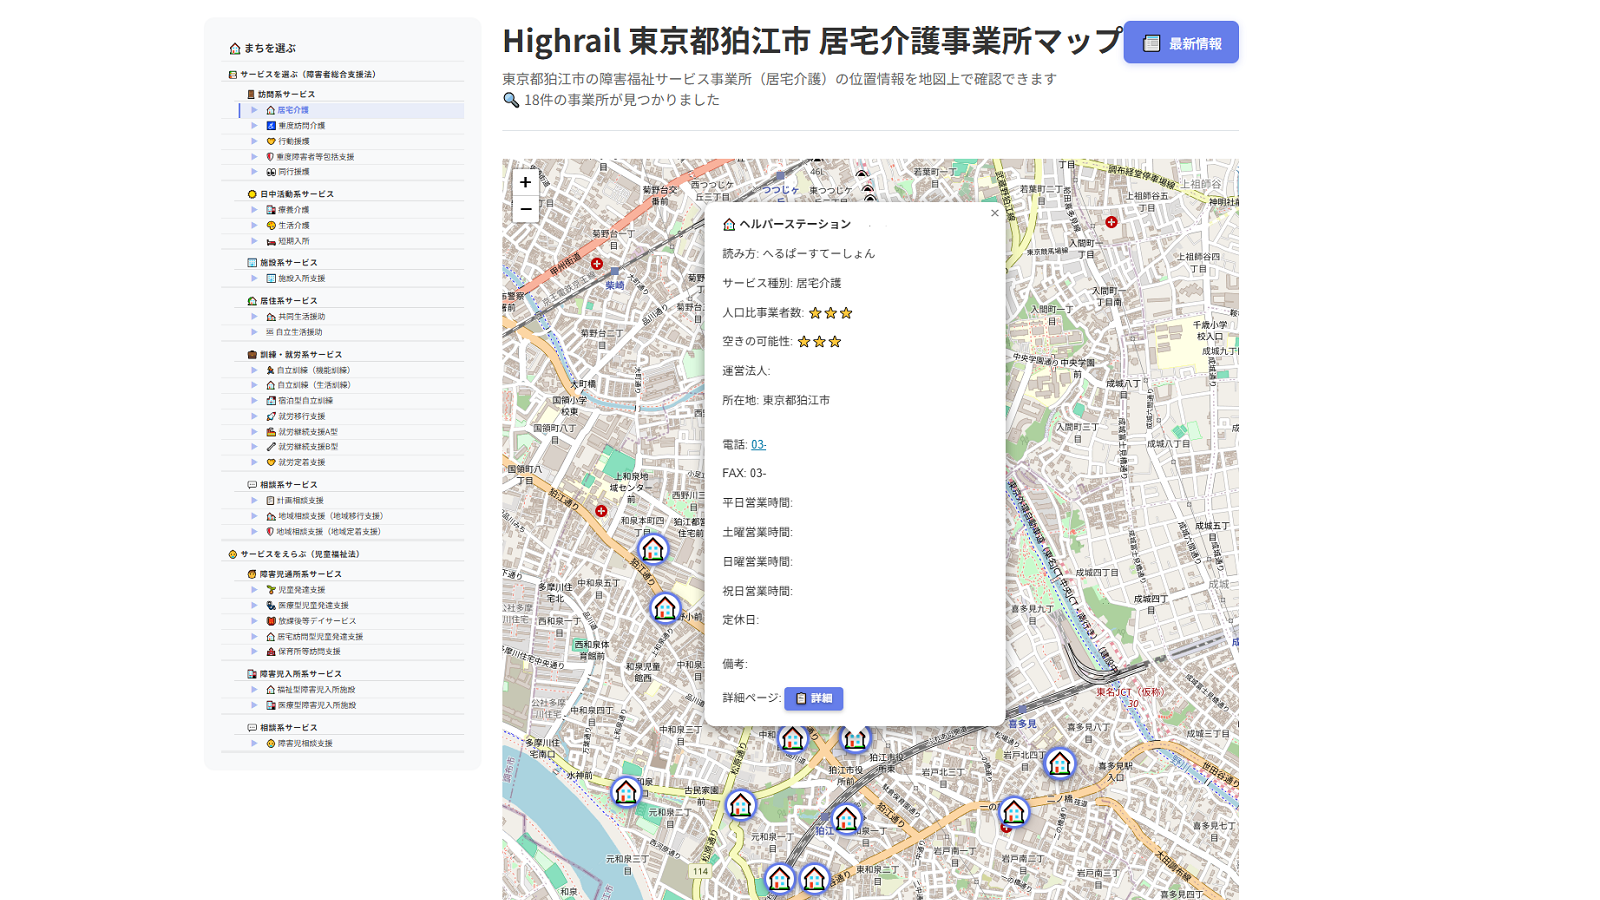This screenshot has height=900, width=1600.
Task: Click the backpack icon for 放課後等デイサービス
Action: [x=270, y=621]
